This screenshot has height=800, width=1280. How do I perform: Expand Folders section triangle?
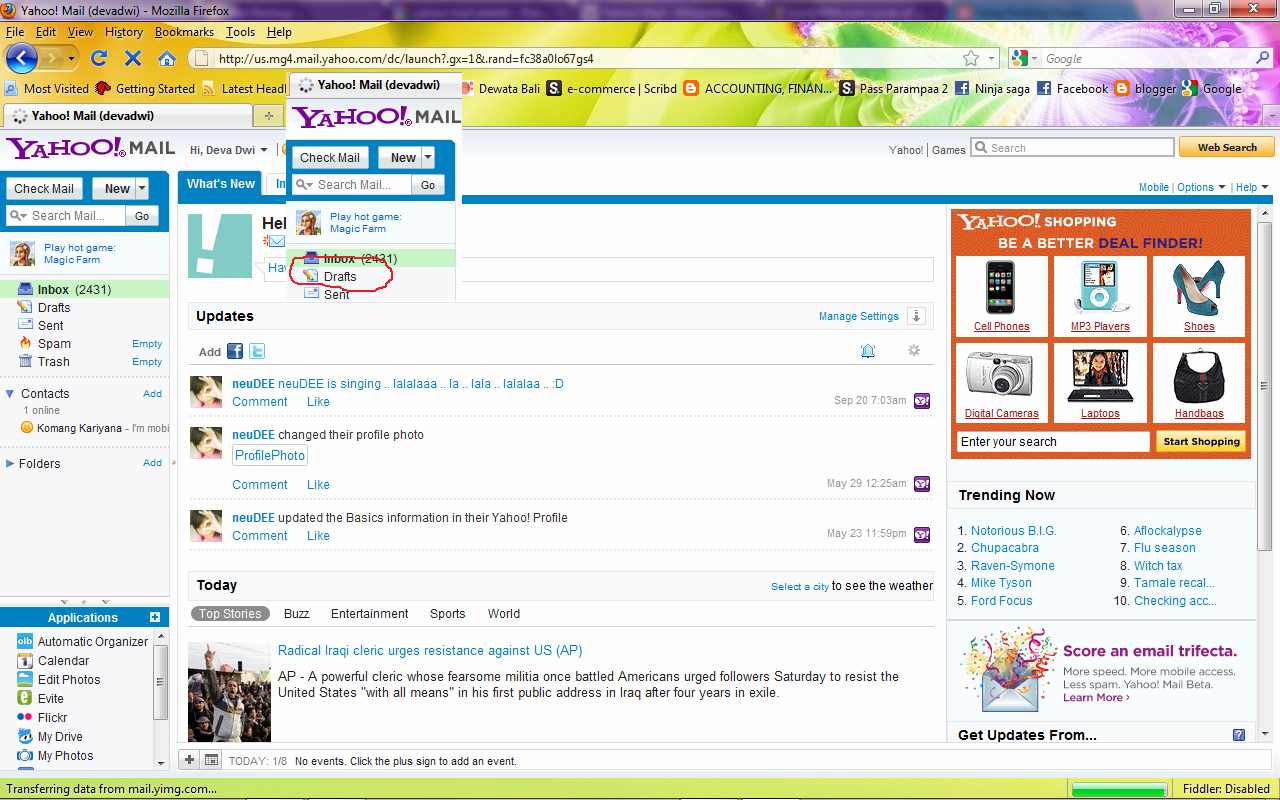[x=10, y=463]
